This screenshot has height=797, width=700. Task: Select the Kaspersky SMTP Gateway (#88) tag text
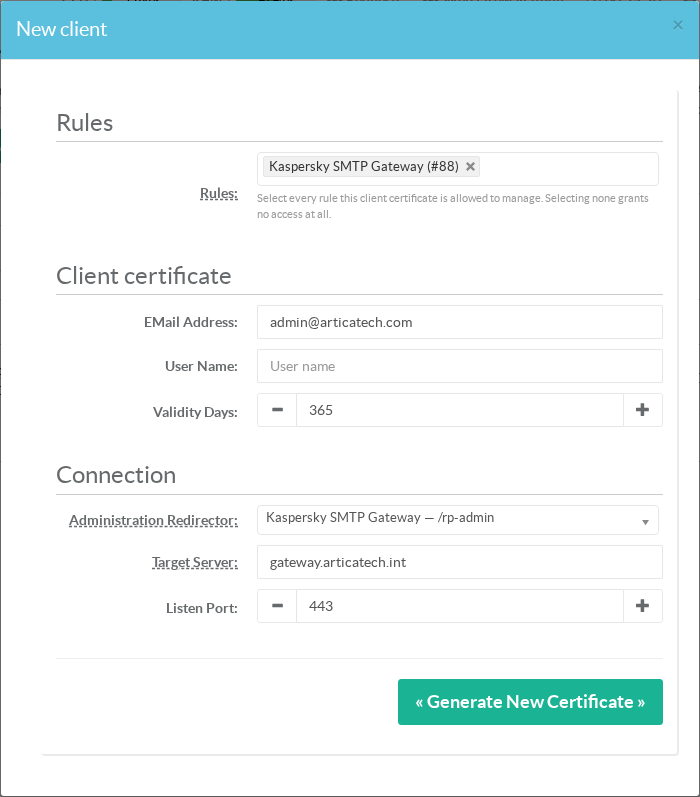[x=363, y=166]
